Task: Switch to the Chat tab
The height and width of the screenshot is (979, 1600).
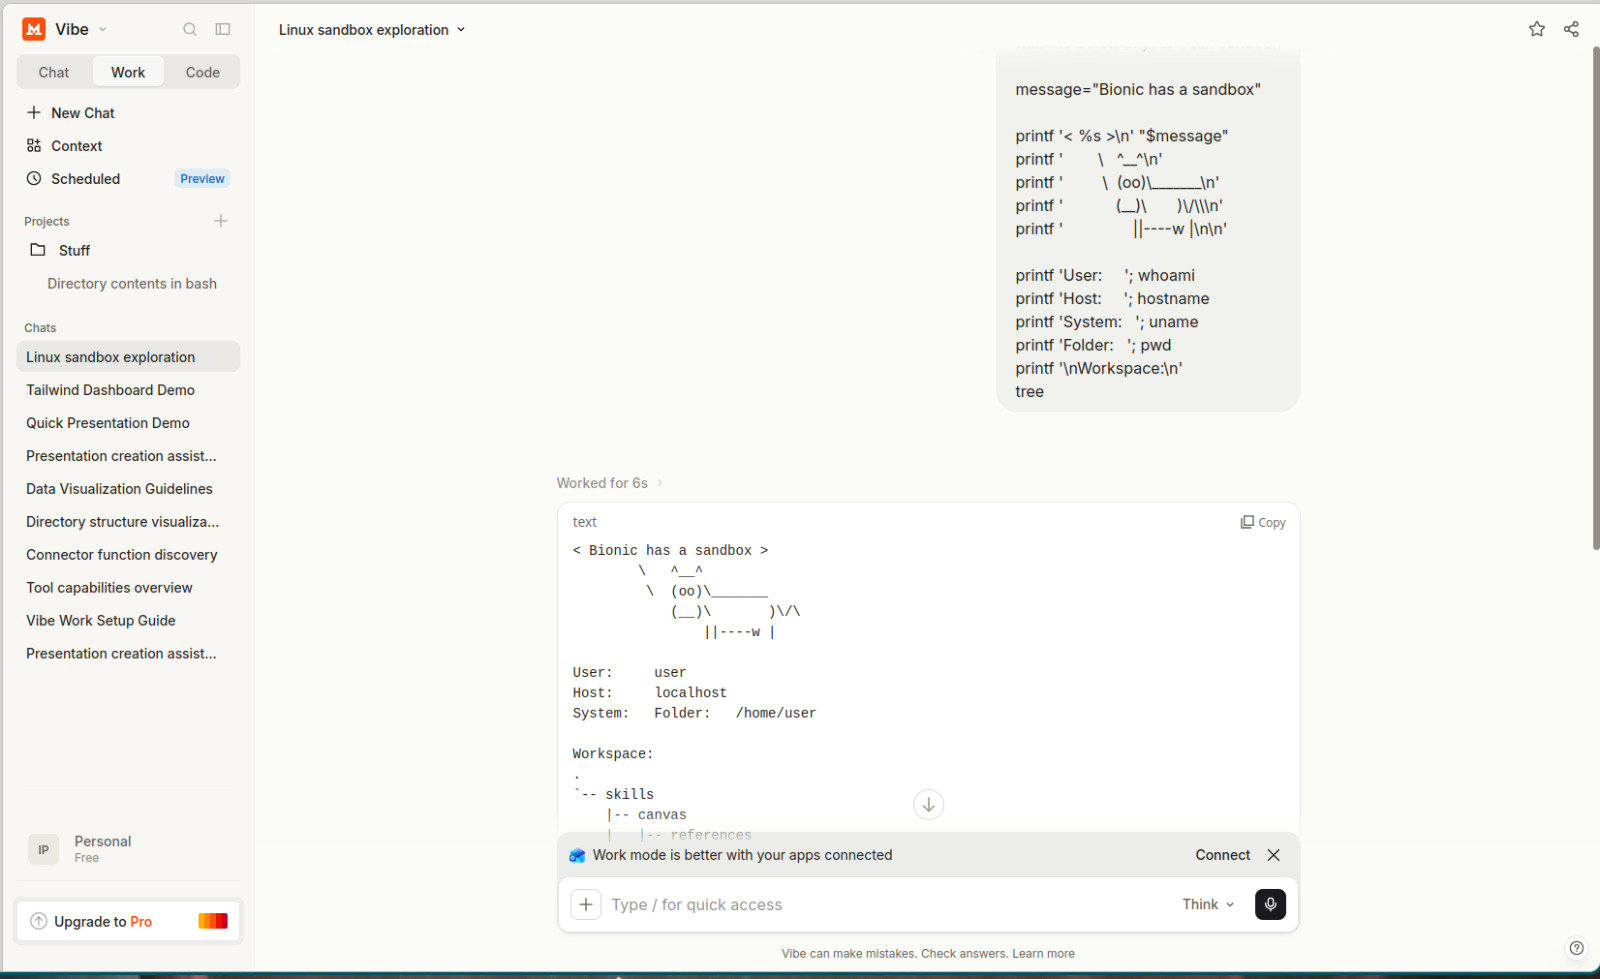Action: [54, 72]
